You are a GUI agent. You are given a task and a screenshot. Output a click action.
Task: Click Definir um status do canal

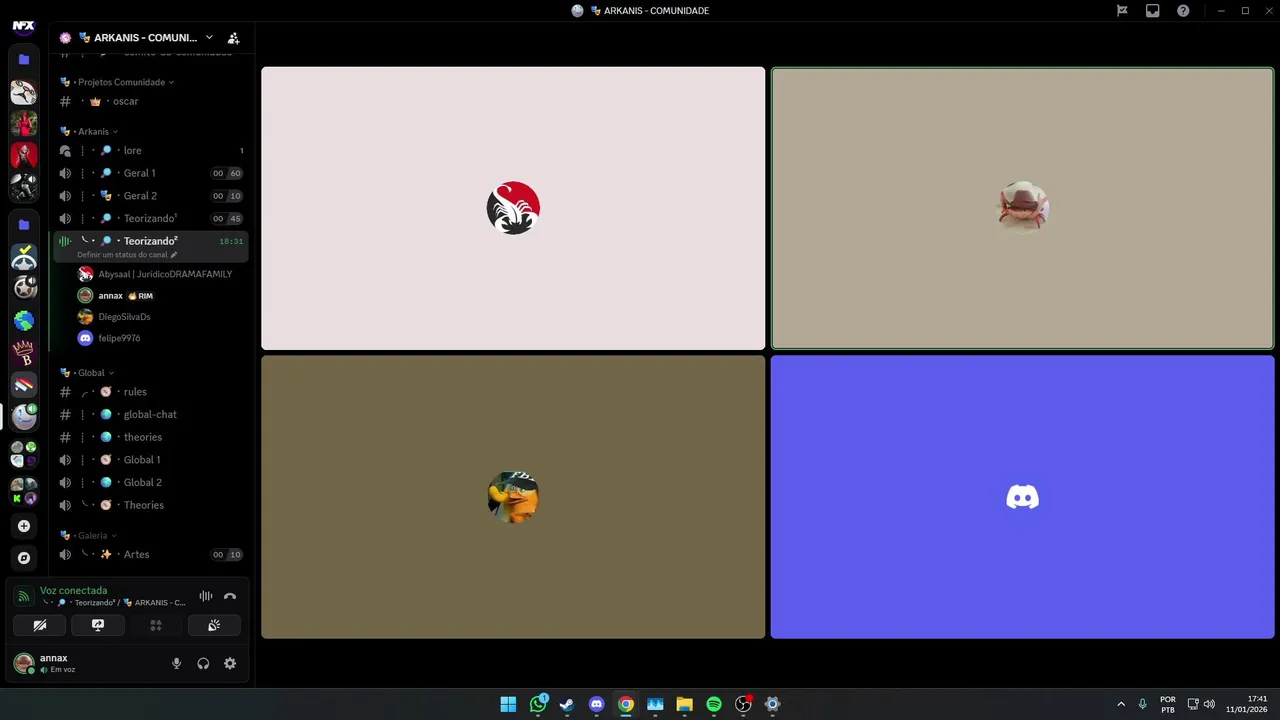point(121,255)
